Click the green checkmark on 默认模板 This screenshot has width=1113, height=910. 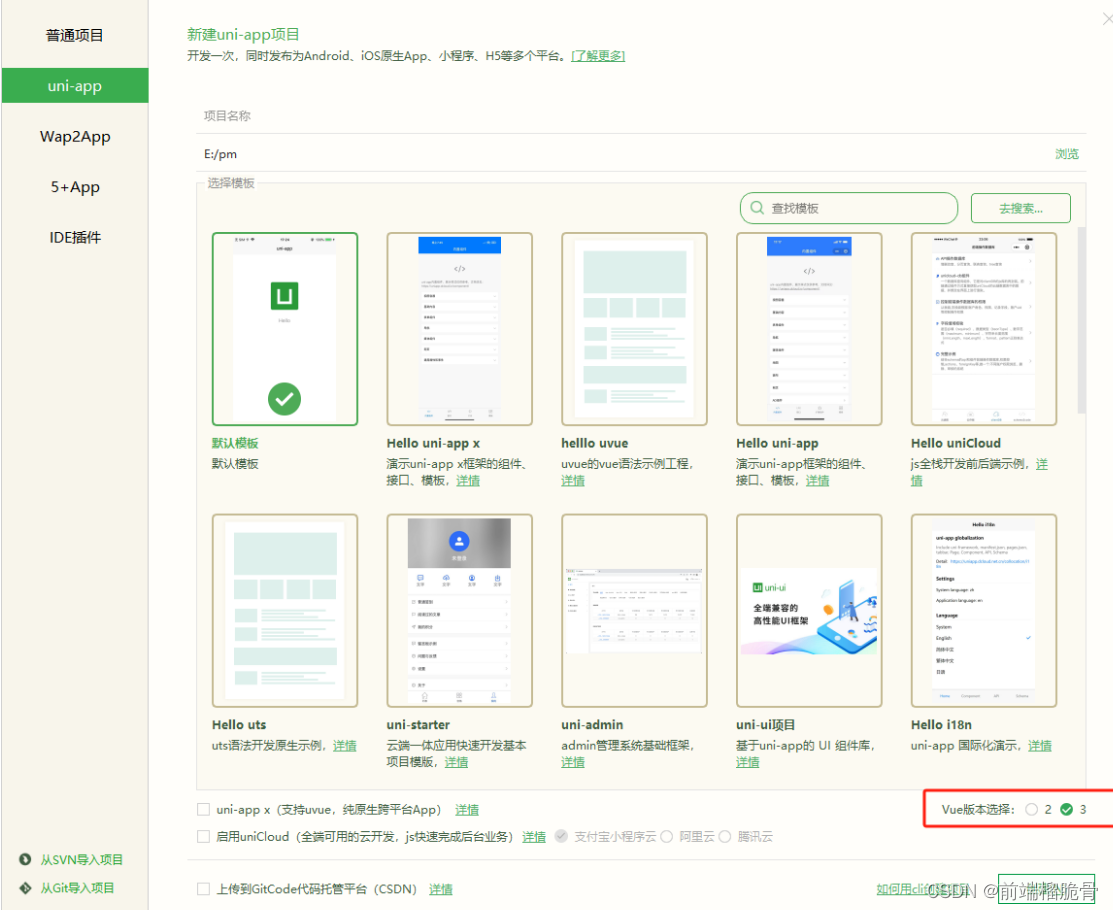point(284,398)
